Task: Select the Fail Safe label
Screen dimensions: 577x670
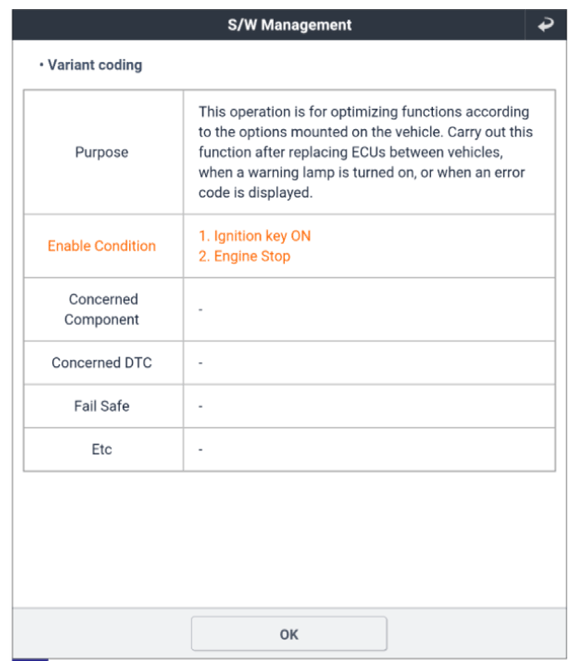Action: tap(102, 406)
